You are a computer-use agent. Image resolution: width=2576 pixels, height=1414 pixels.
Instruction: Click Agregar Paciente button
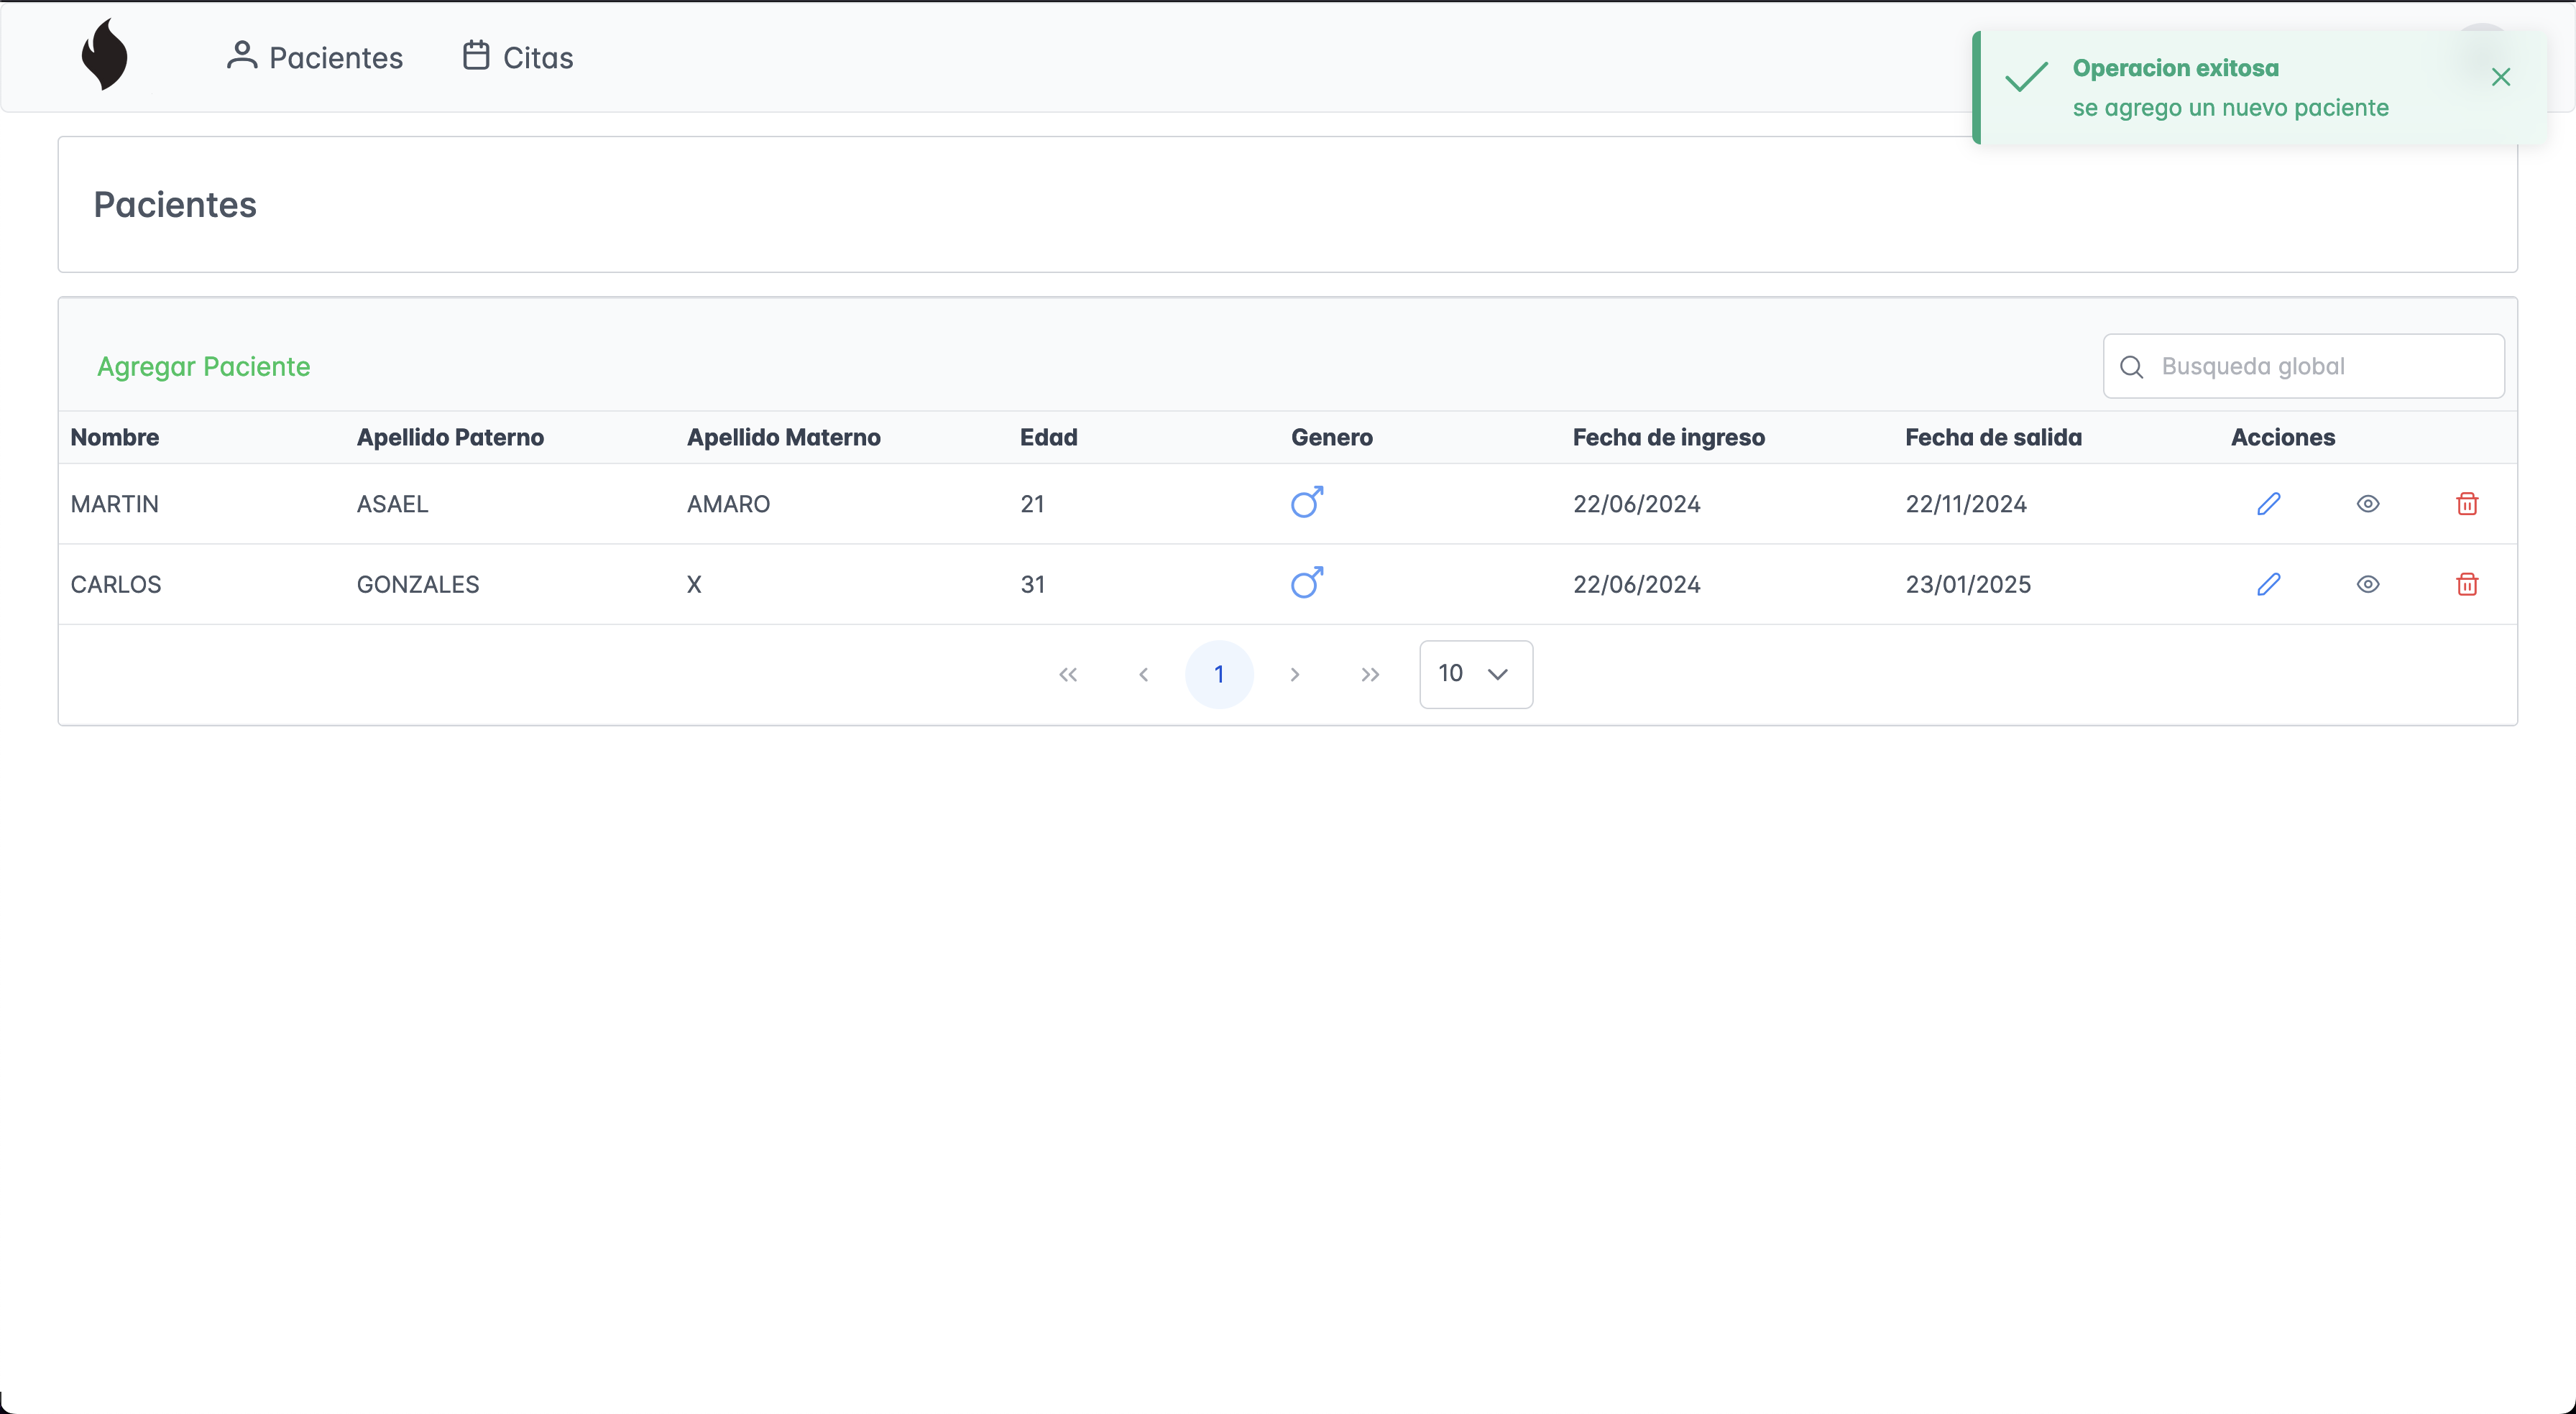point(203,367)
